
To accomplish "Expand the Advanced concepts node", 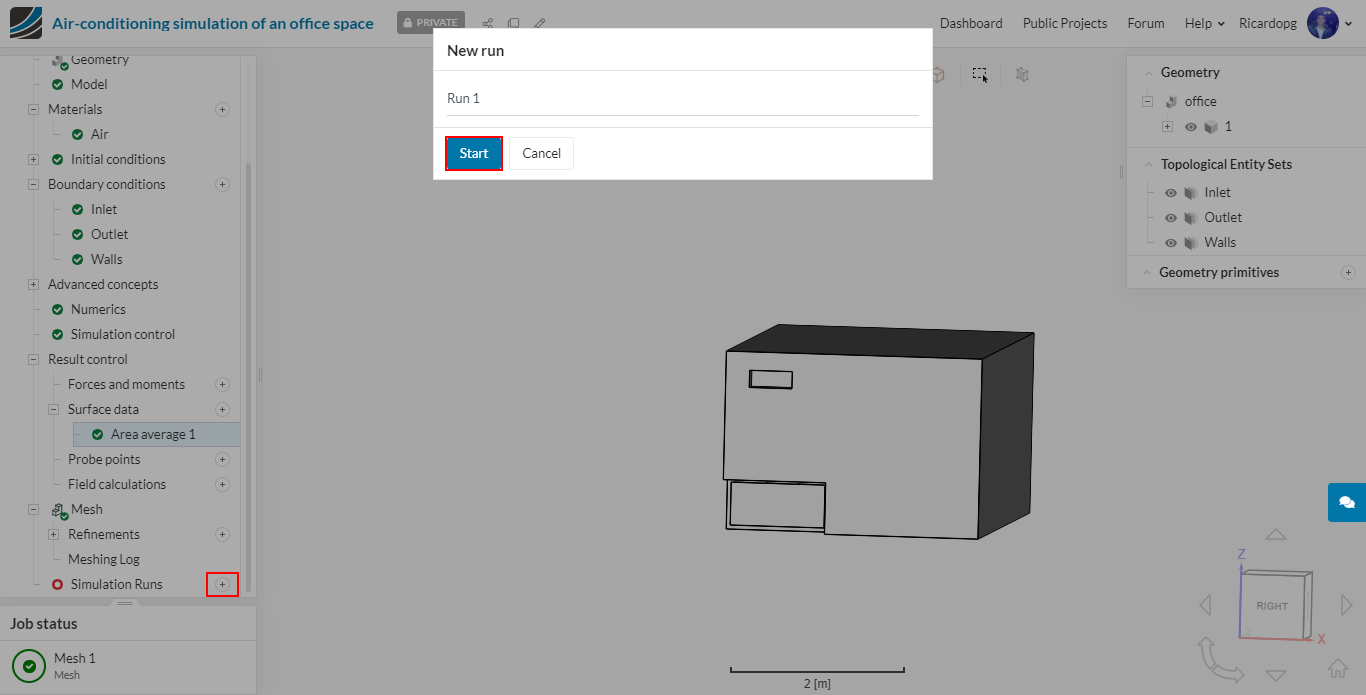I will (x=33, y=284).
